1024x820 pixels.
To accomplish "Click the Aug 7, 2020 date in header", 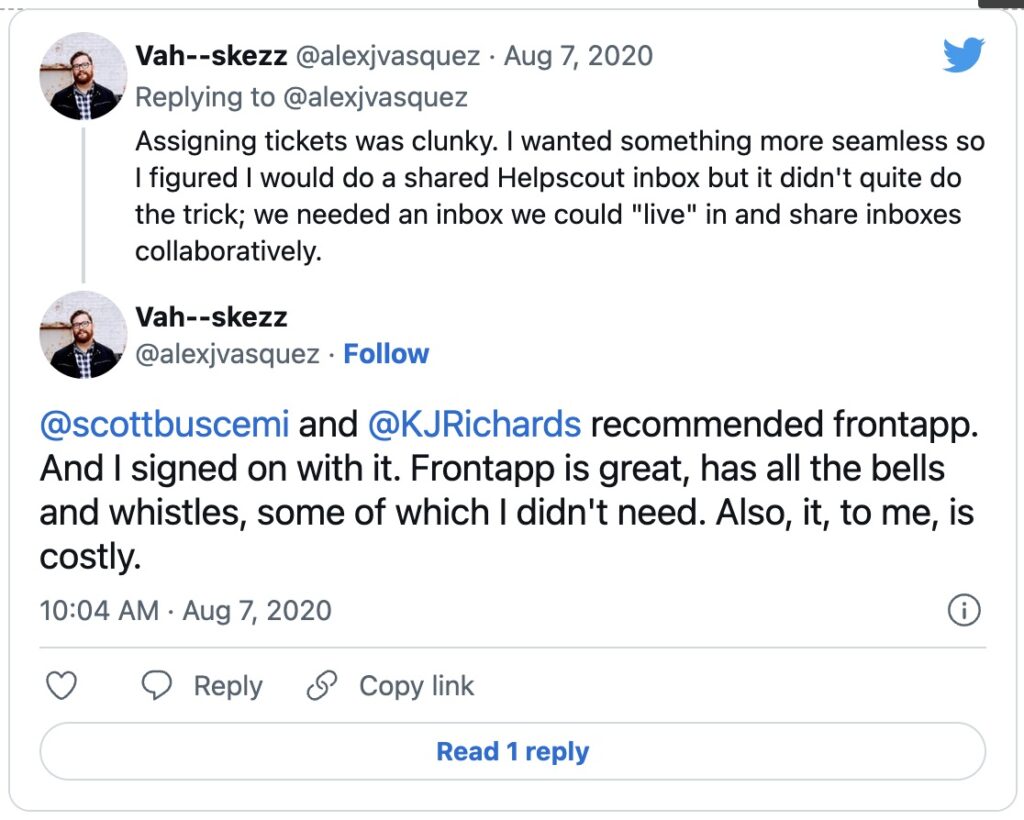I will point(578,56).
